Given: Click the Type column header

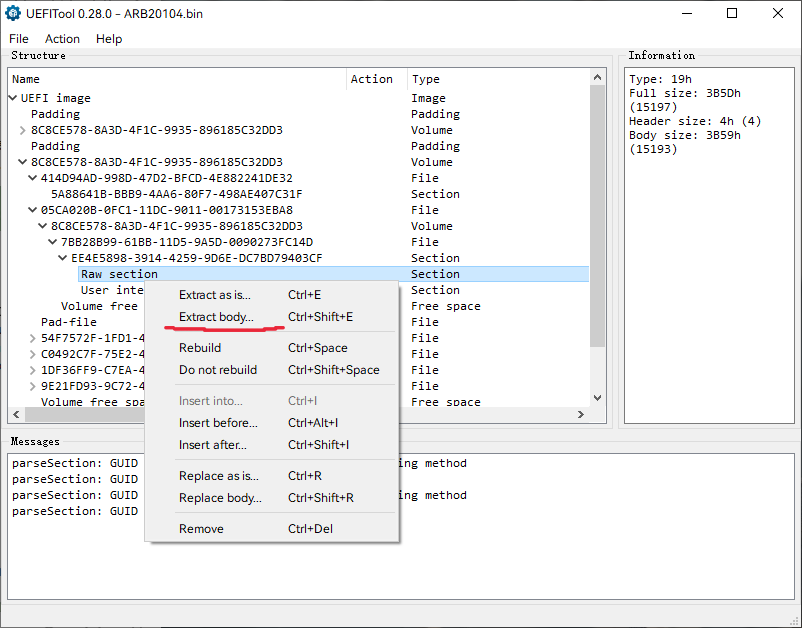Looking at the screenshot, I should [426, 79].
